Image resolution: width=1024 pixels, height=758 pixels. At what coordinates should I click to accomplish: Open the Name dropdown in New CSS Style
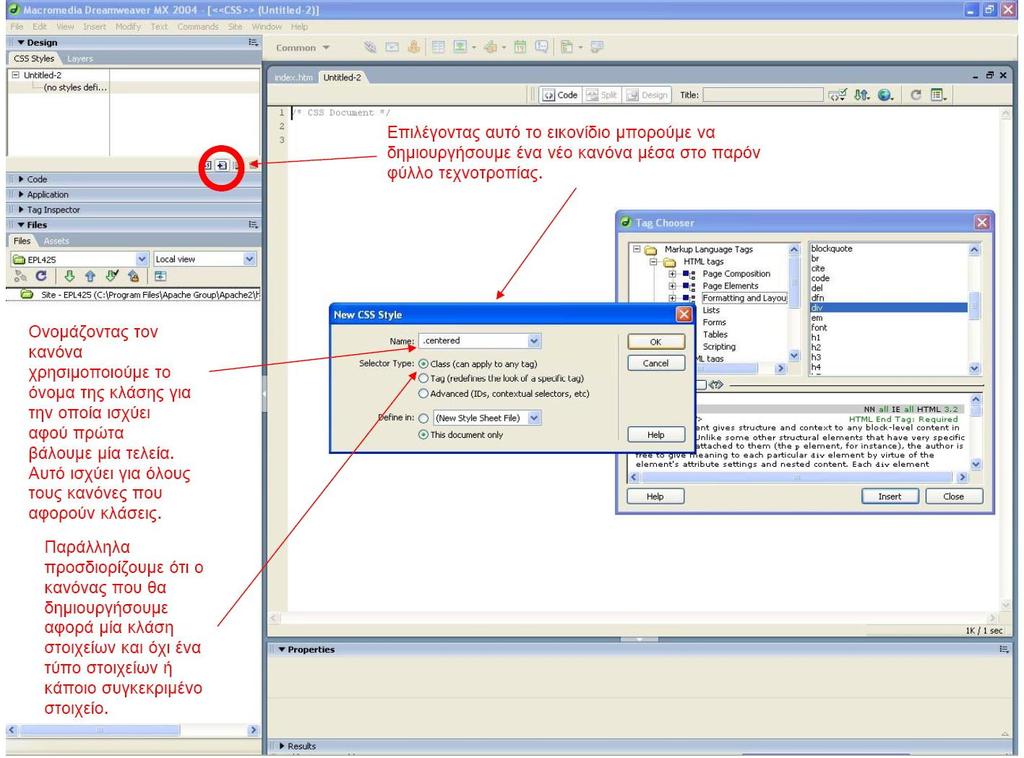[534, 341]
